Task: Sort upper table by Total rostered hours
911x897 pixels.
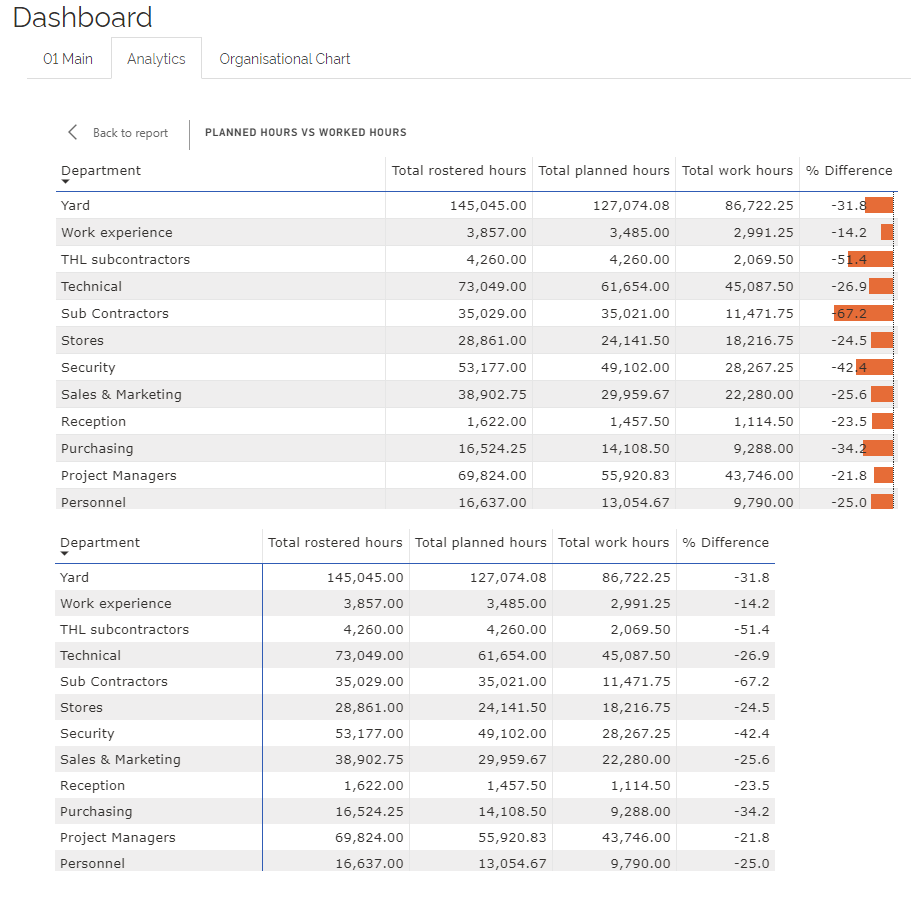Action: (x=458, y=170)
